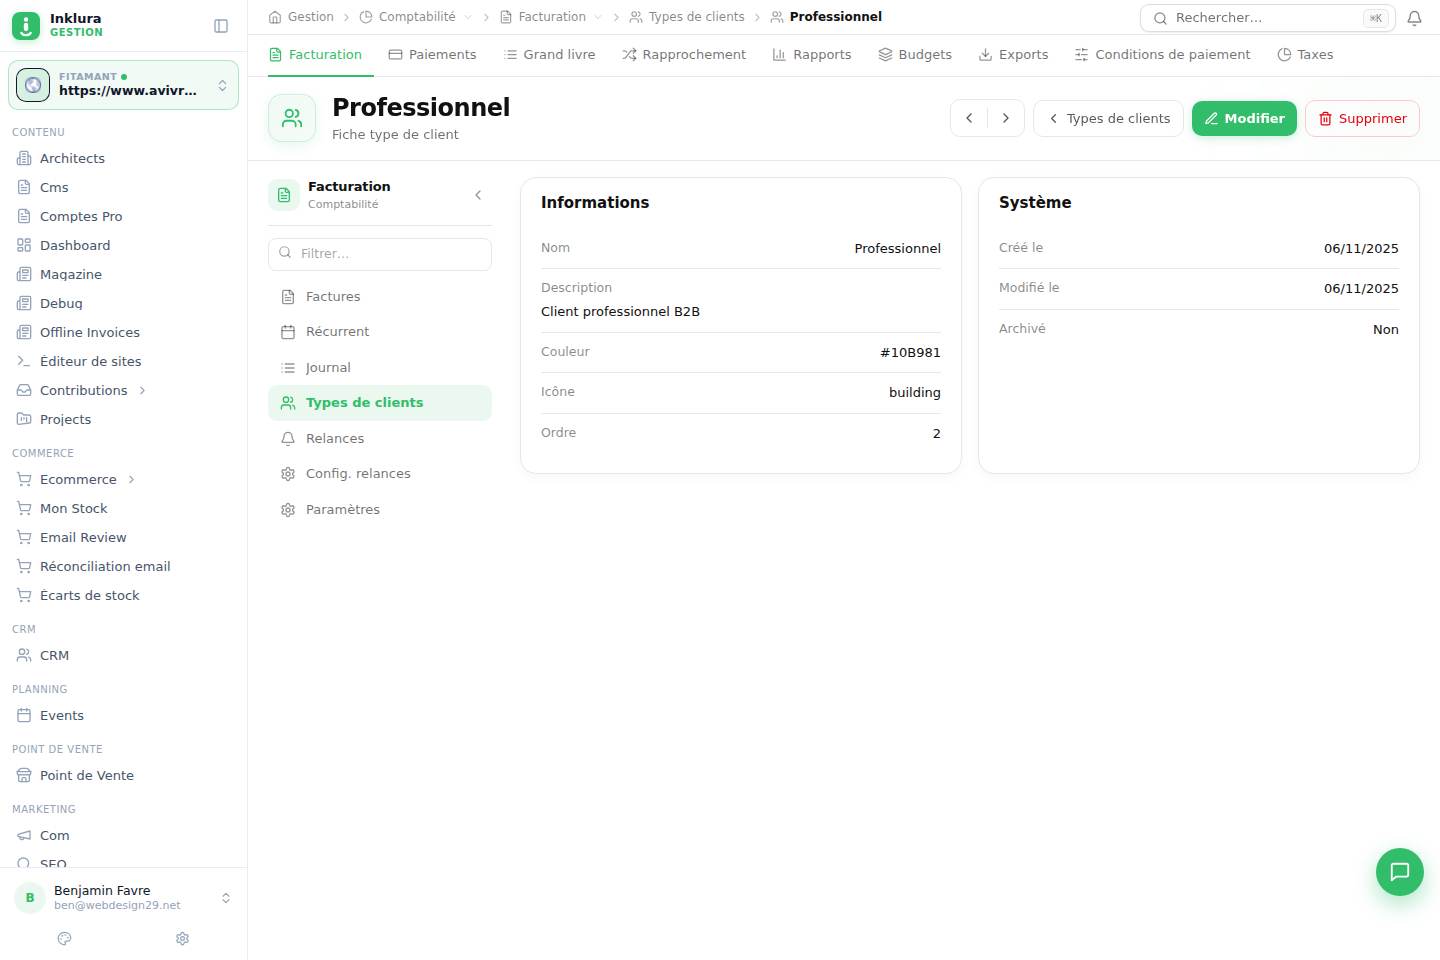Switch to the Rapprochement tab
This screenshot has width=1440, height=960.
684,55
